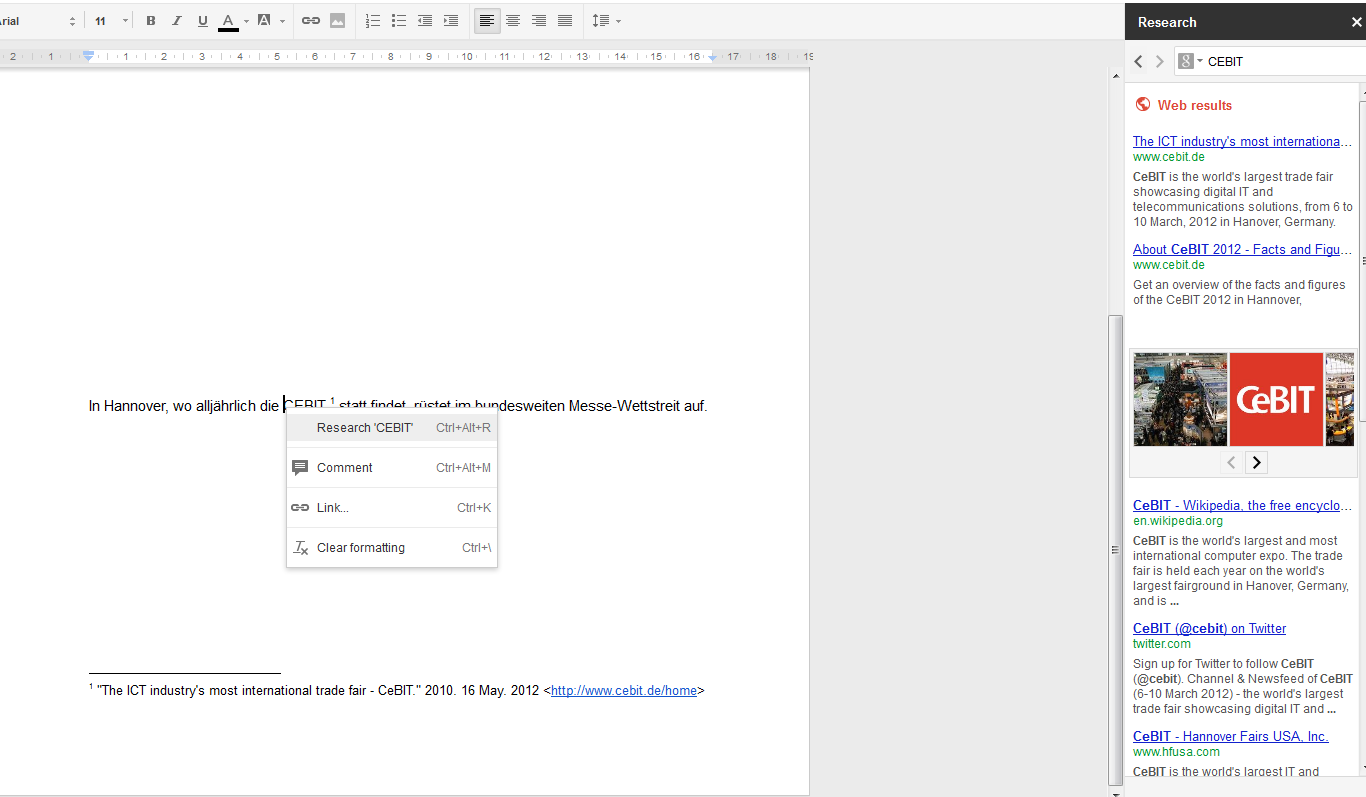Open the 'CeBIT - Hannover Fairs USA, Inc.' result

1231,737
